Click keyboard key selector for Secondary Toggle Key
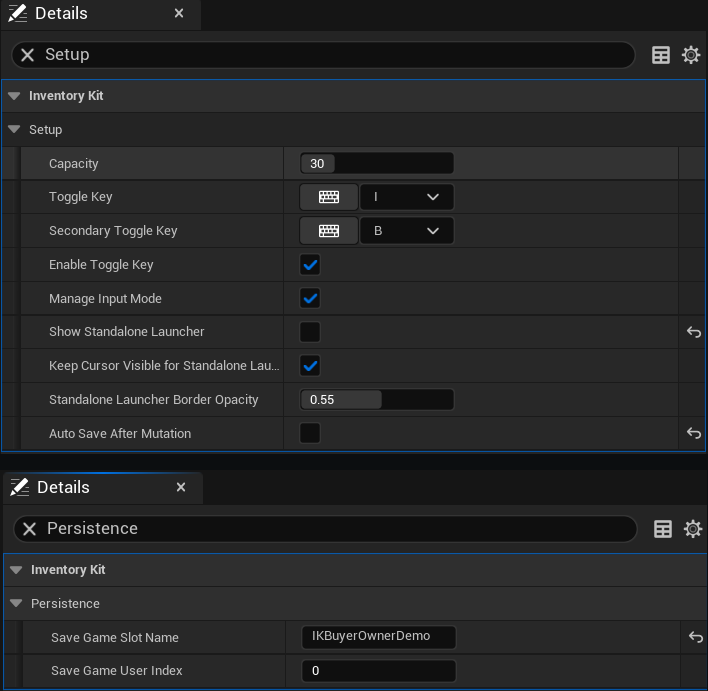 coord(329,231)
